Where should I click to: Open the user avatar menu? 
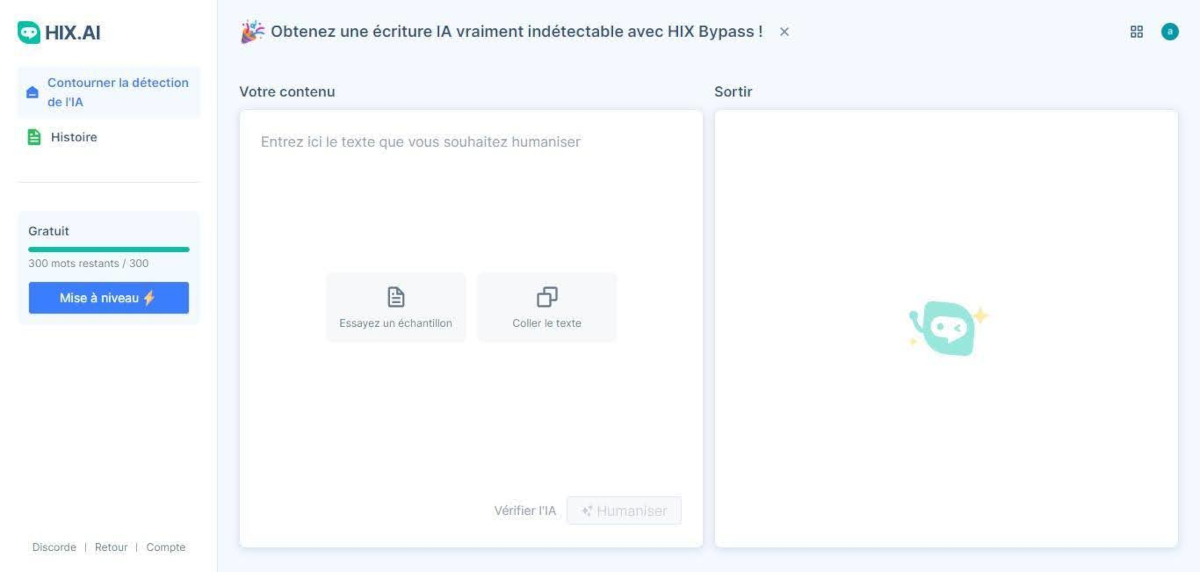coord(1169,32)
